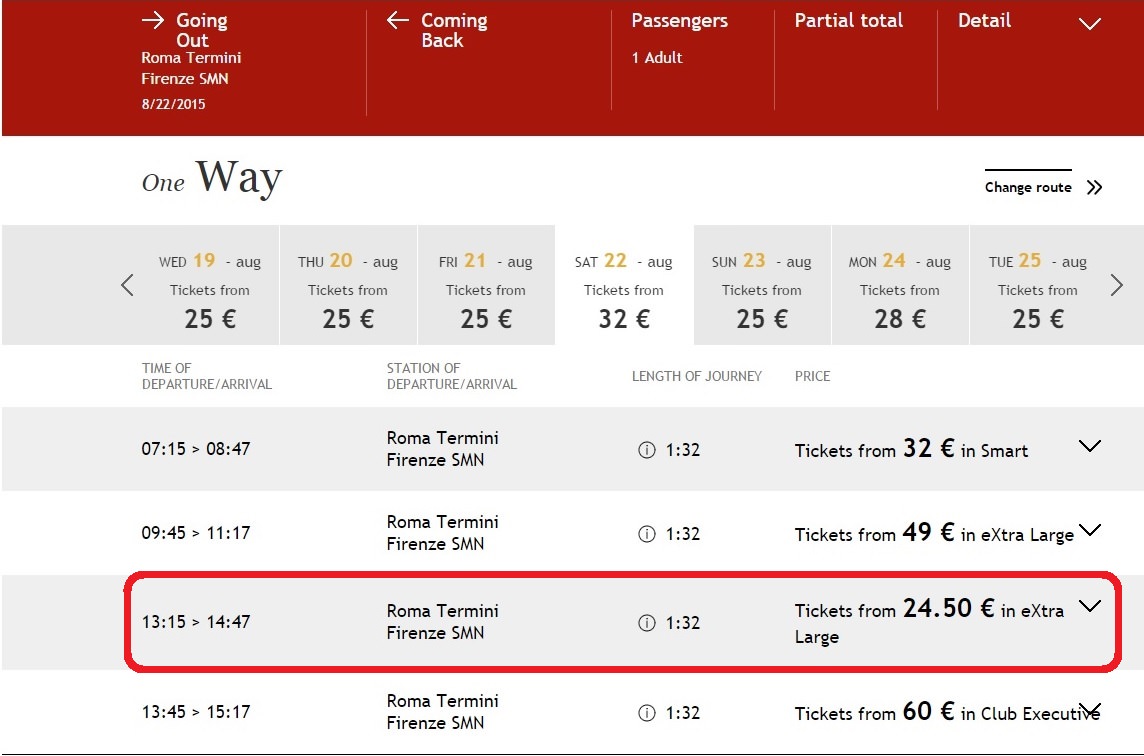
Task: Click the next dates right arrow
Action: click(x=1116, y=285)
